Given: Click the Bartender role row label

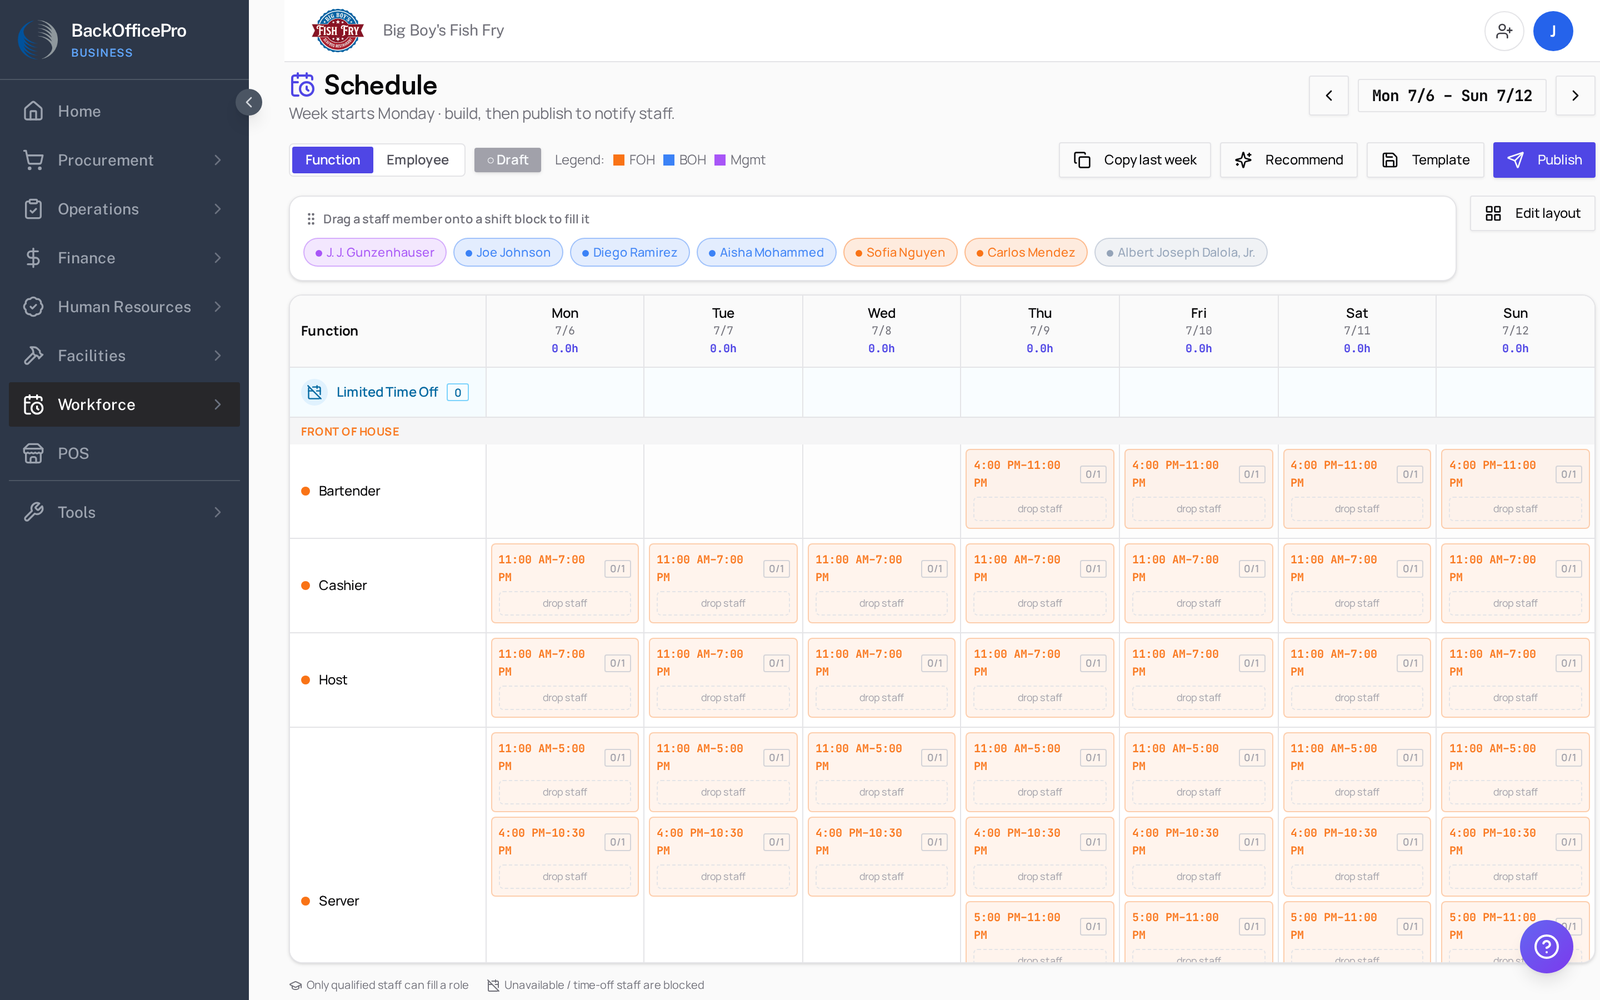Looking at the screenshot, I should (349, 491).
